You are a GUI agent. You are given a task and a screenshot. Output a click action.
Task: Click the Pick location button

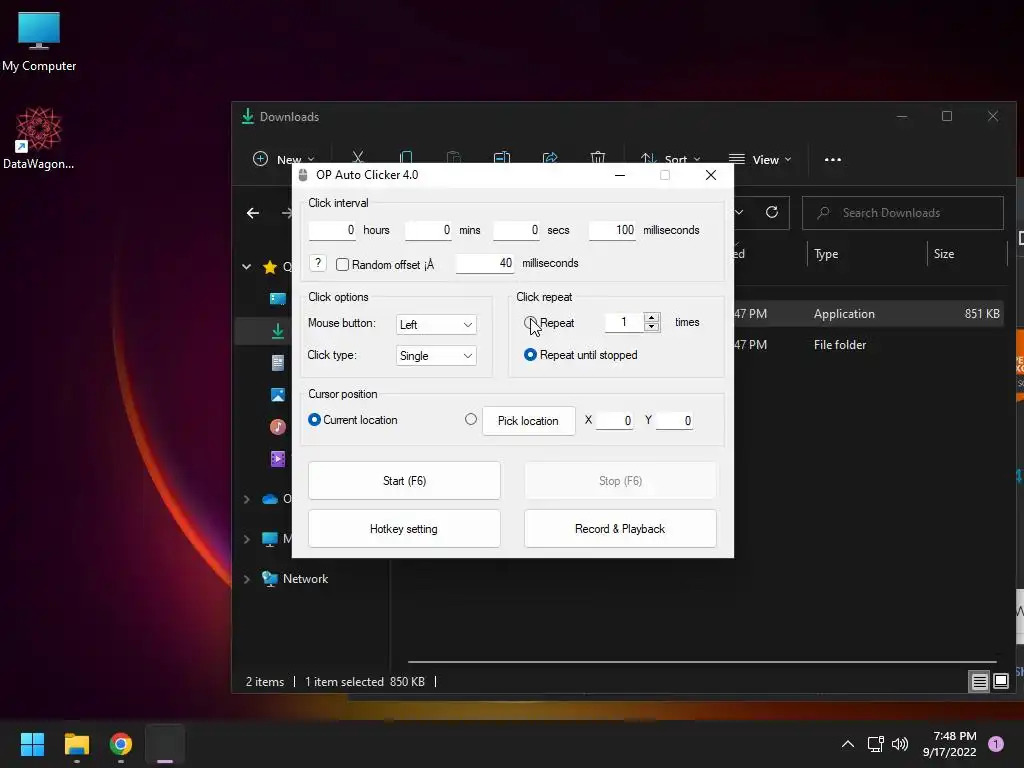coord(528,421)
